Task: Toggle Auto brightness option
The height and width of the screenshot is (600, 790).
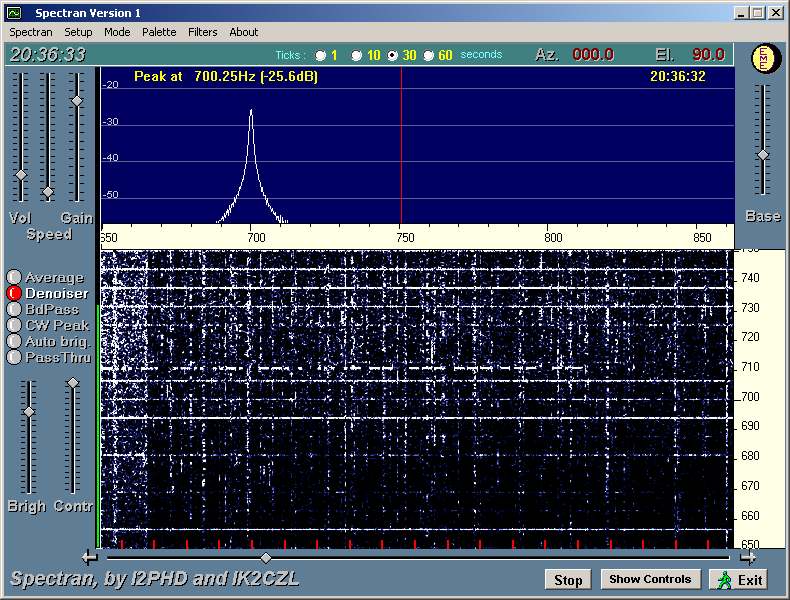Action: pos(14,342)
